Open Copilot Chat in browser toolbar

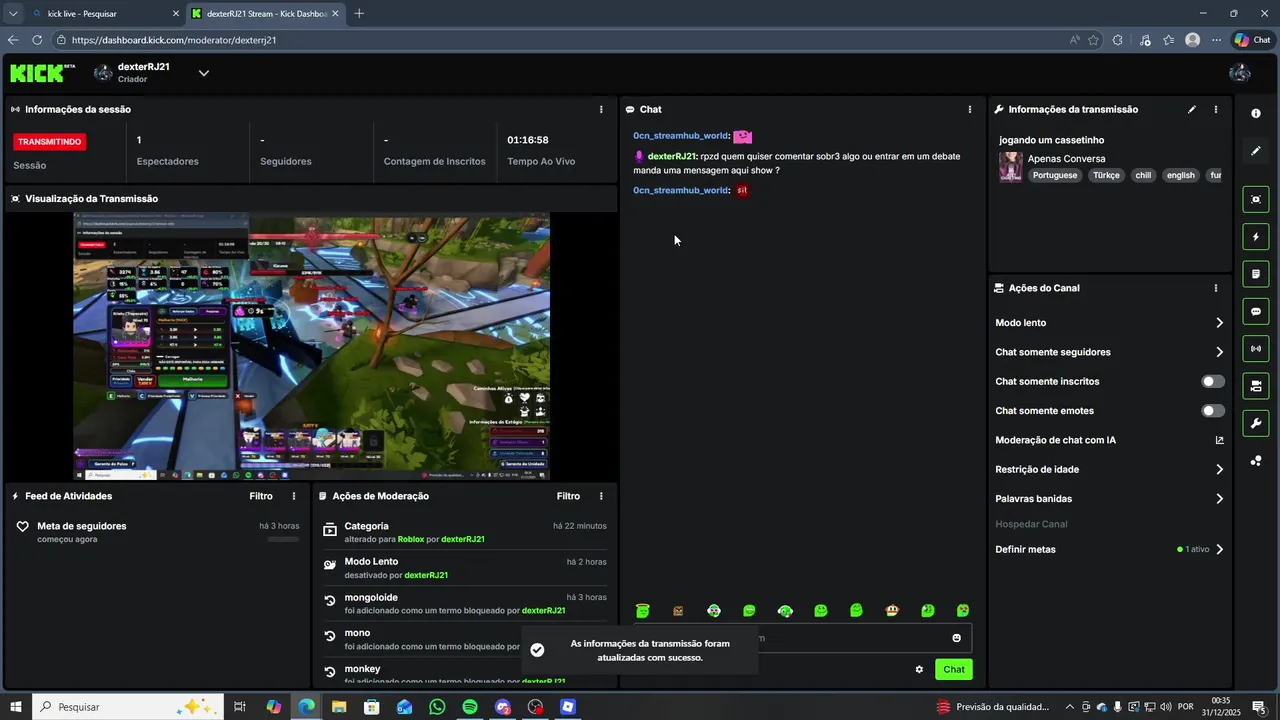(x=1252, y=40)
